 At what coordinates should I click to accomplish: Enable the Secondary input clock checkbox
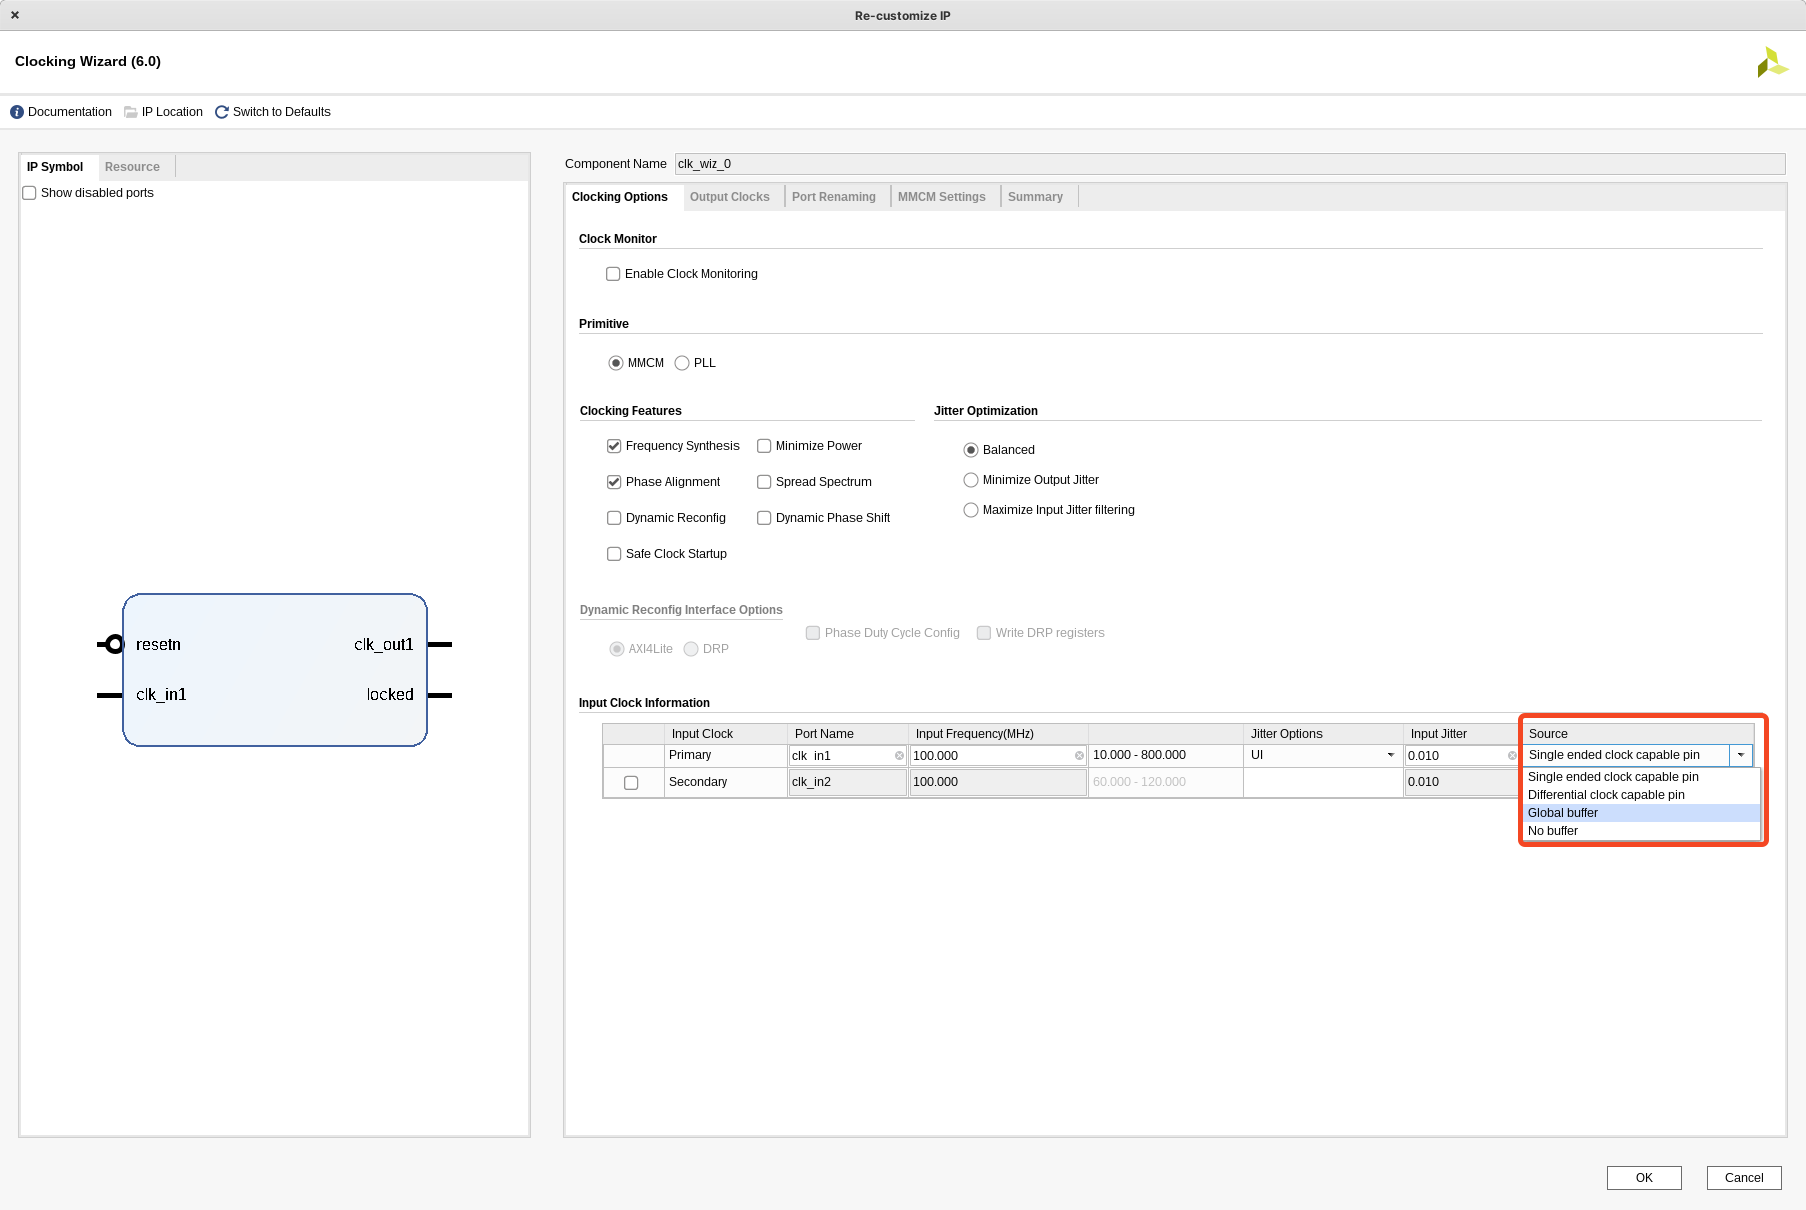[631, 783]
